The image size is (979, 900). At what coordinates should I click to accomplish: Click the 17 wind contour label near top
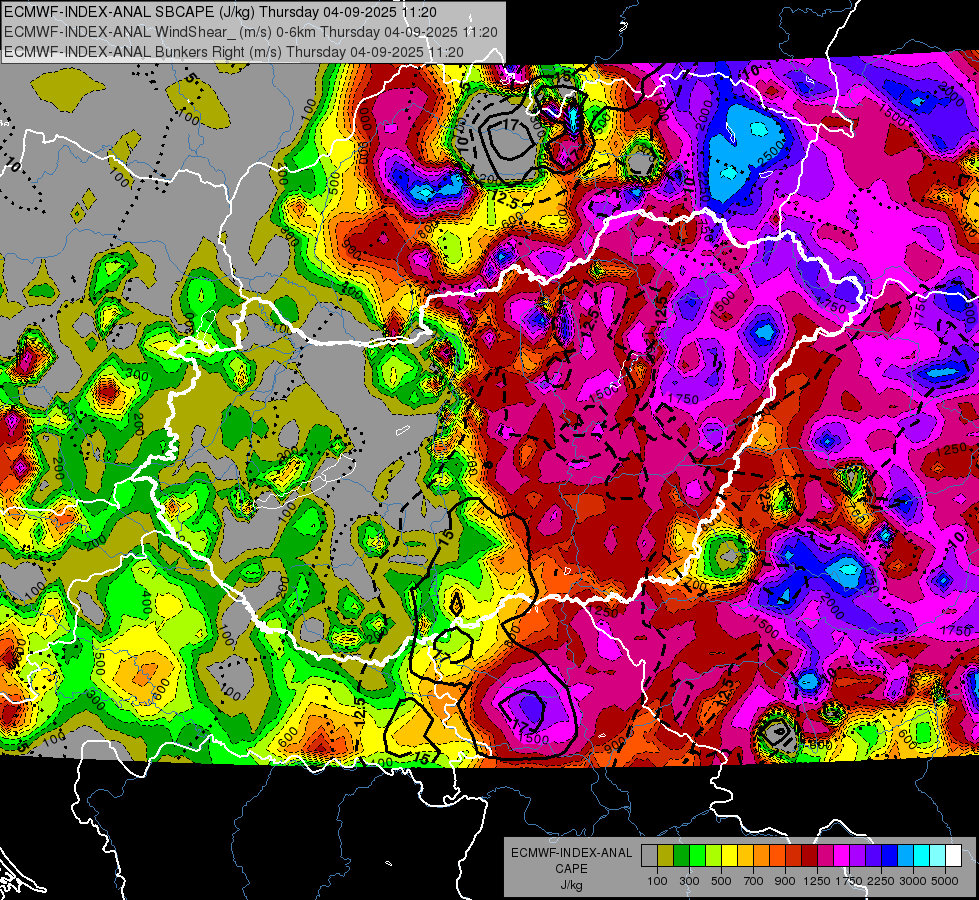click(x=511, y=125)
